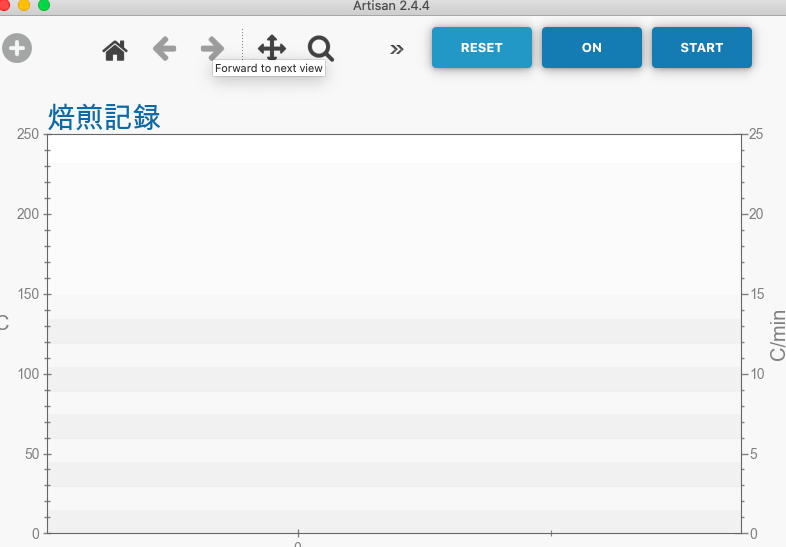786x547 pixels.
Task: Click the C label on left axis
Action: (4, 323)
